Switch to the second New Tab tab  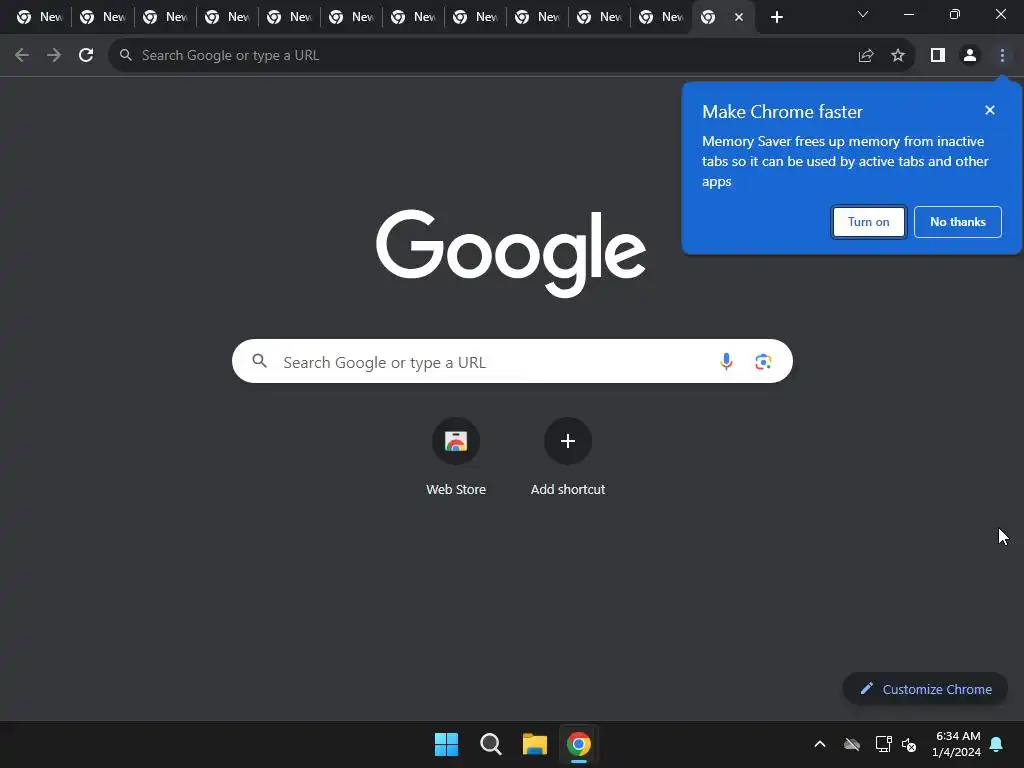pos(103,17)
